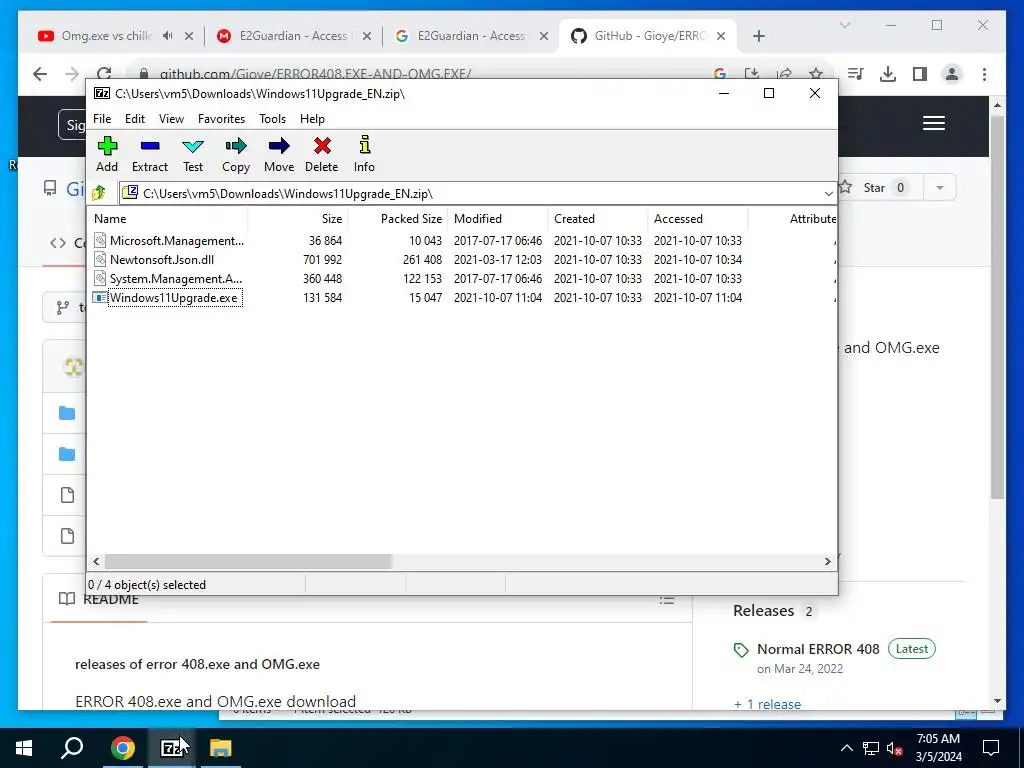
Task: Select the Copy toolbar icon
Action: pyautogui.click(x=236, y=155)
